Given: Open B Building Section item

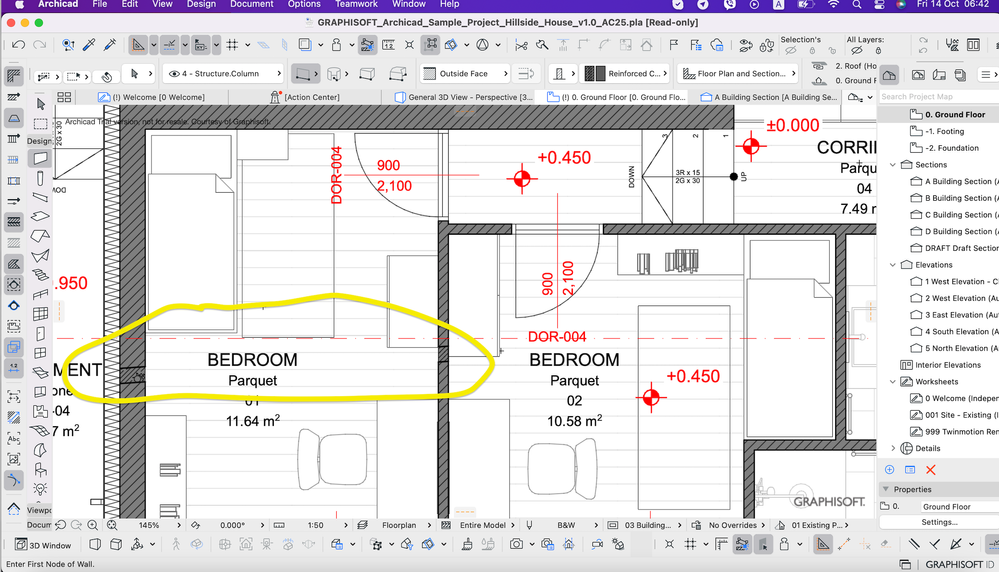Looking at the screenshot, I should tap(954, 198).
